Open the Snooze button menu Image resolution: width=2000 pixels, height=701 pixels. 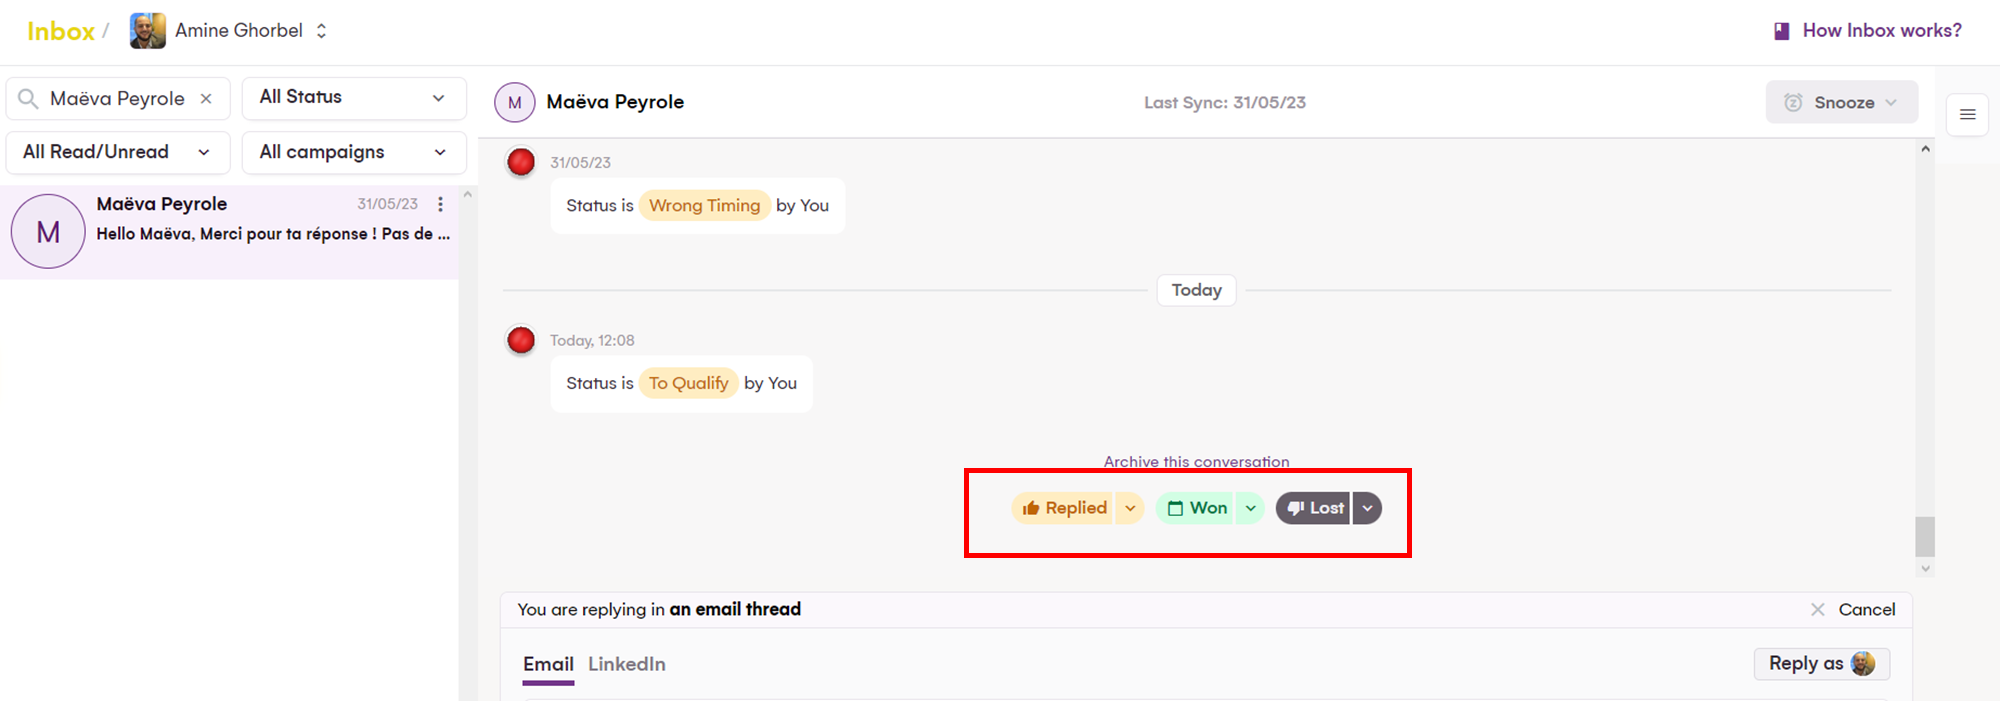click(1841, 102)
